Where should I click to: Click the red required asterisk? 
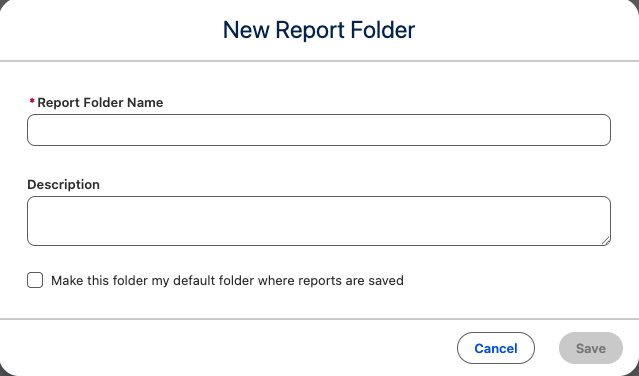pos(32,101)
